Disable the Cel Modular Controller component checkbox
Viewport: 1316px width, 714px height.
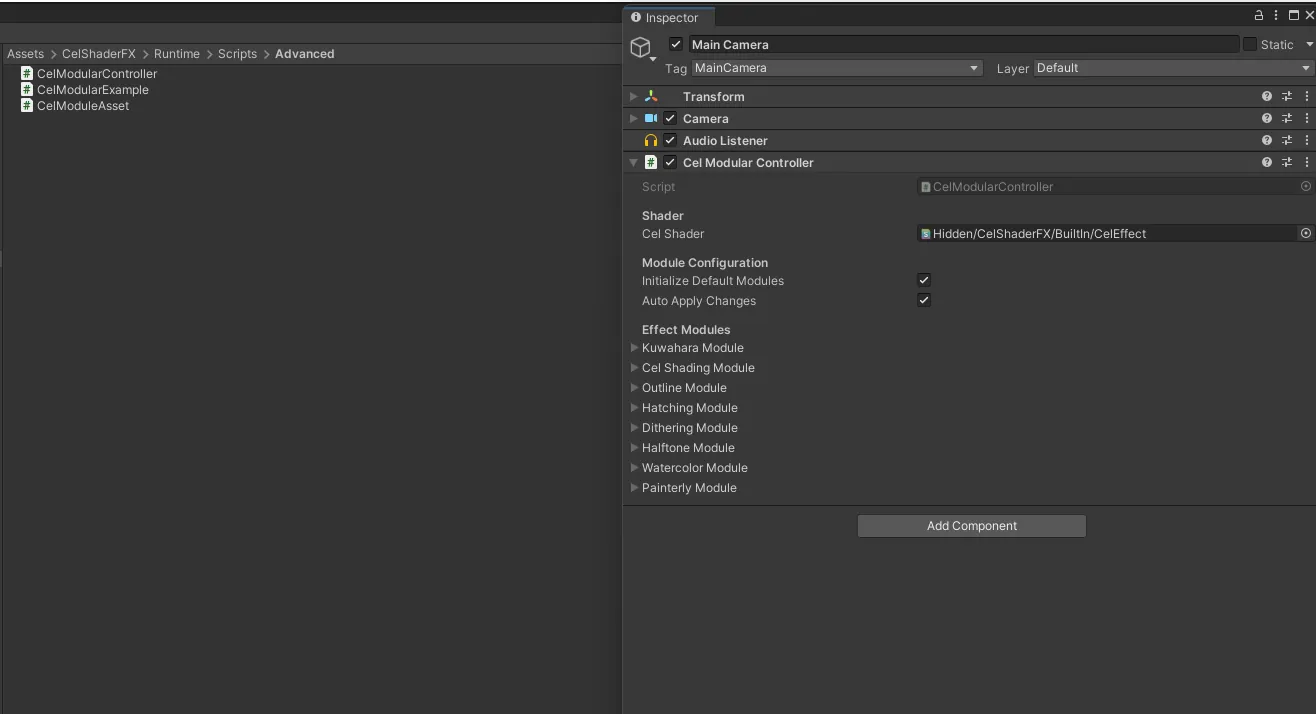pyautogui.click(x=670, y=163)
